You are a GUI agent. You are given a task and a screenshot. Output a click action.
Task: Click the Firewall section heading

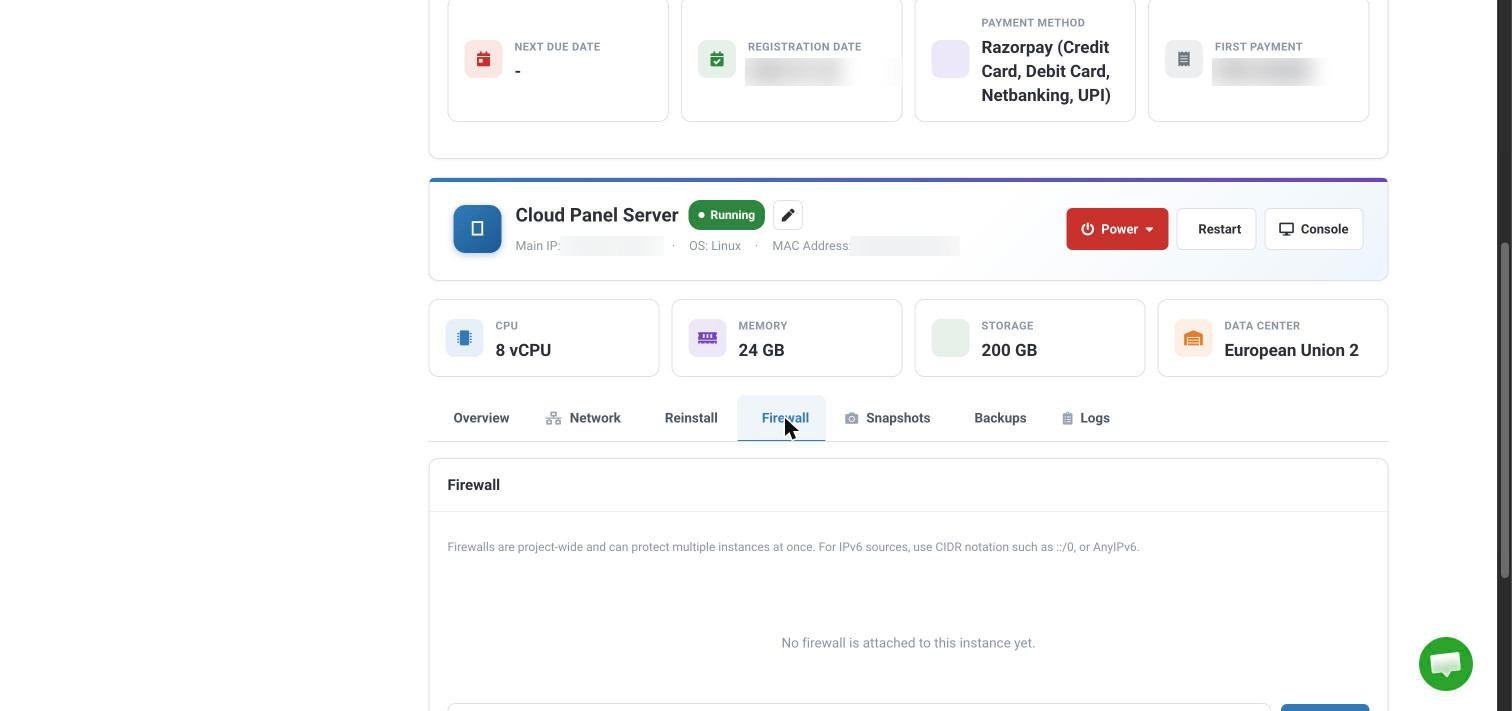coord(474,485)
